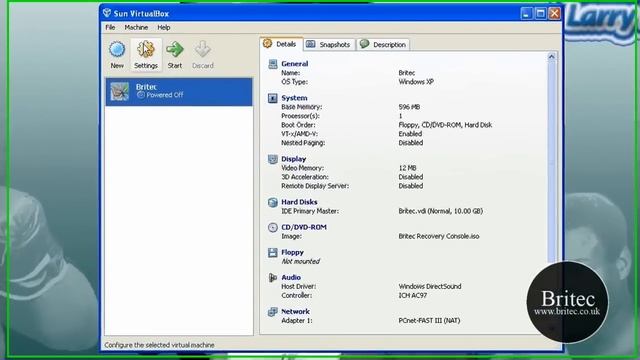Click the 'IDE Primary Master:' label

[310, 211]
